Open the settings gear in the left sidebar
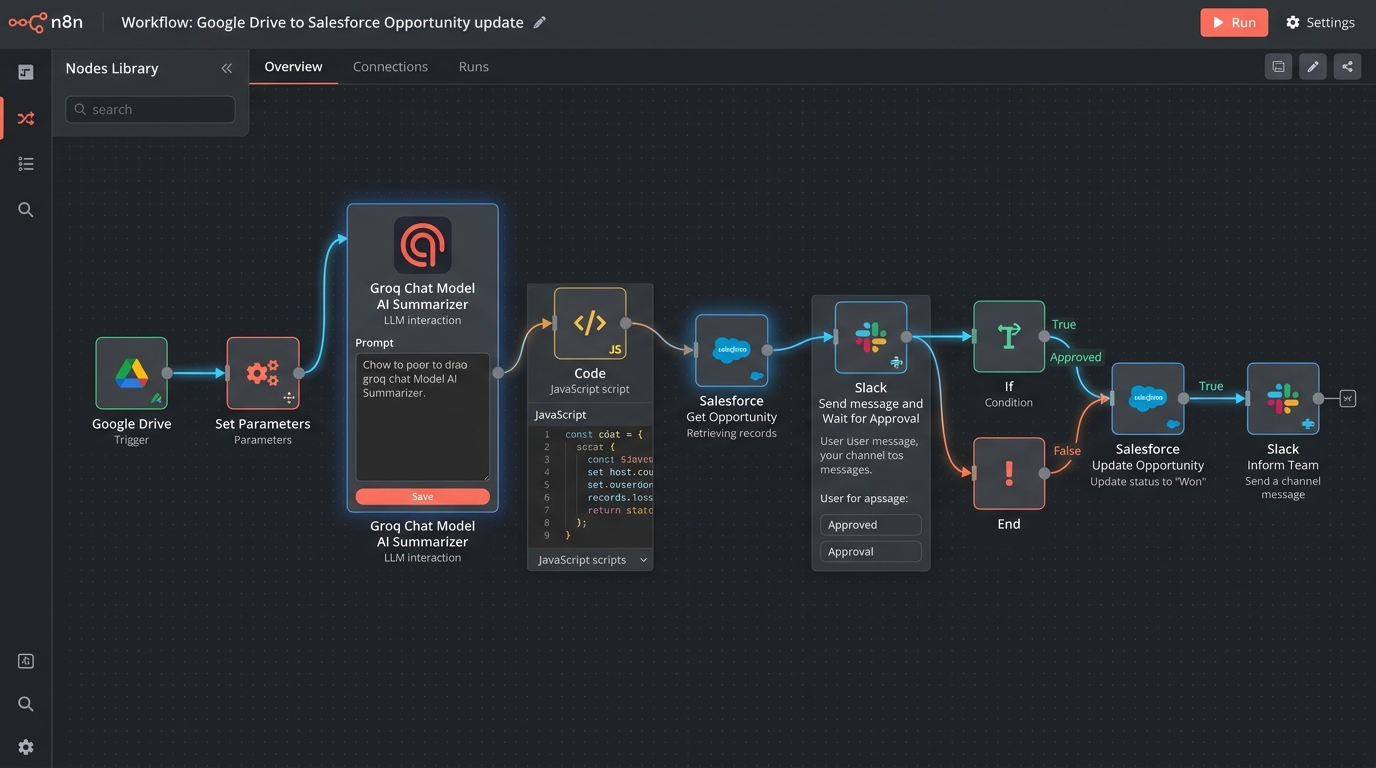Image resolution: width=1376 pixels, height=768 pixels. (26, 747)
